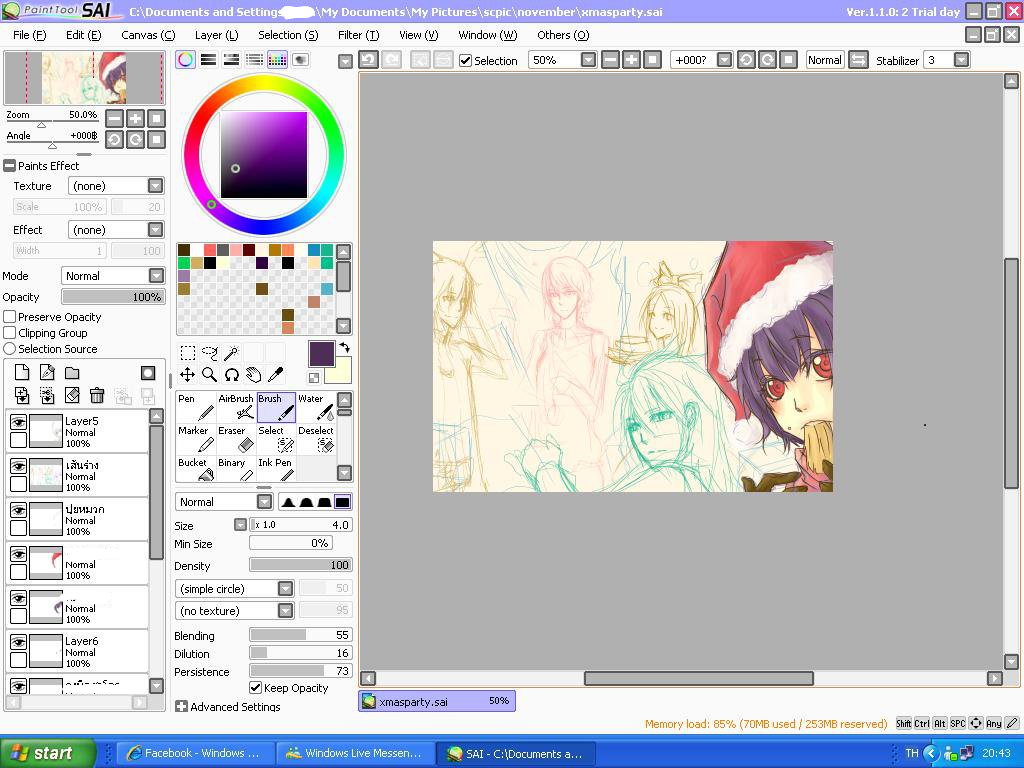Choose the magic wand tool
Screen dimensions: 1024x768
click(x=231, y=353)
